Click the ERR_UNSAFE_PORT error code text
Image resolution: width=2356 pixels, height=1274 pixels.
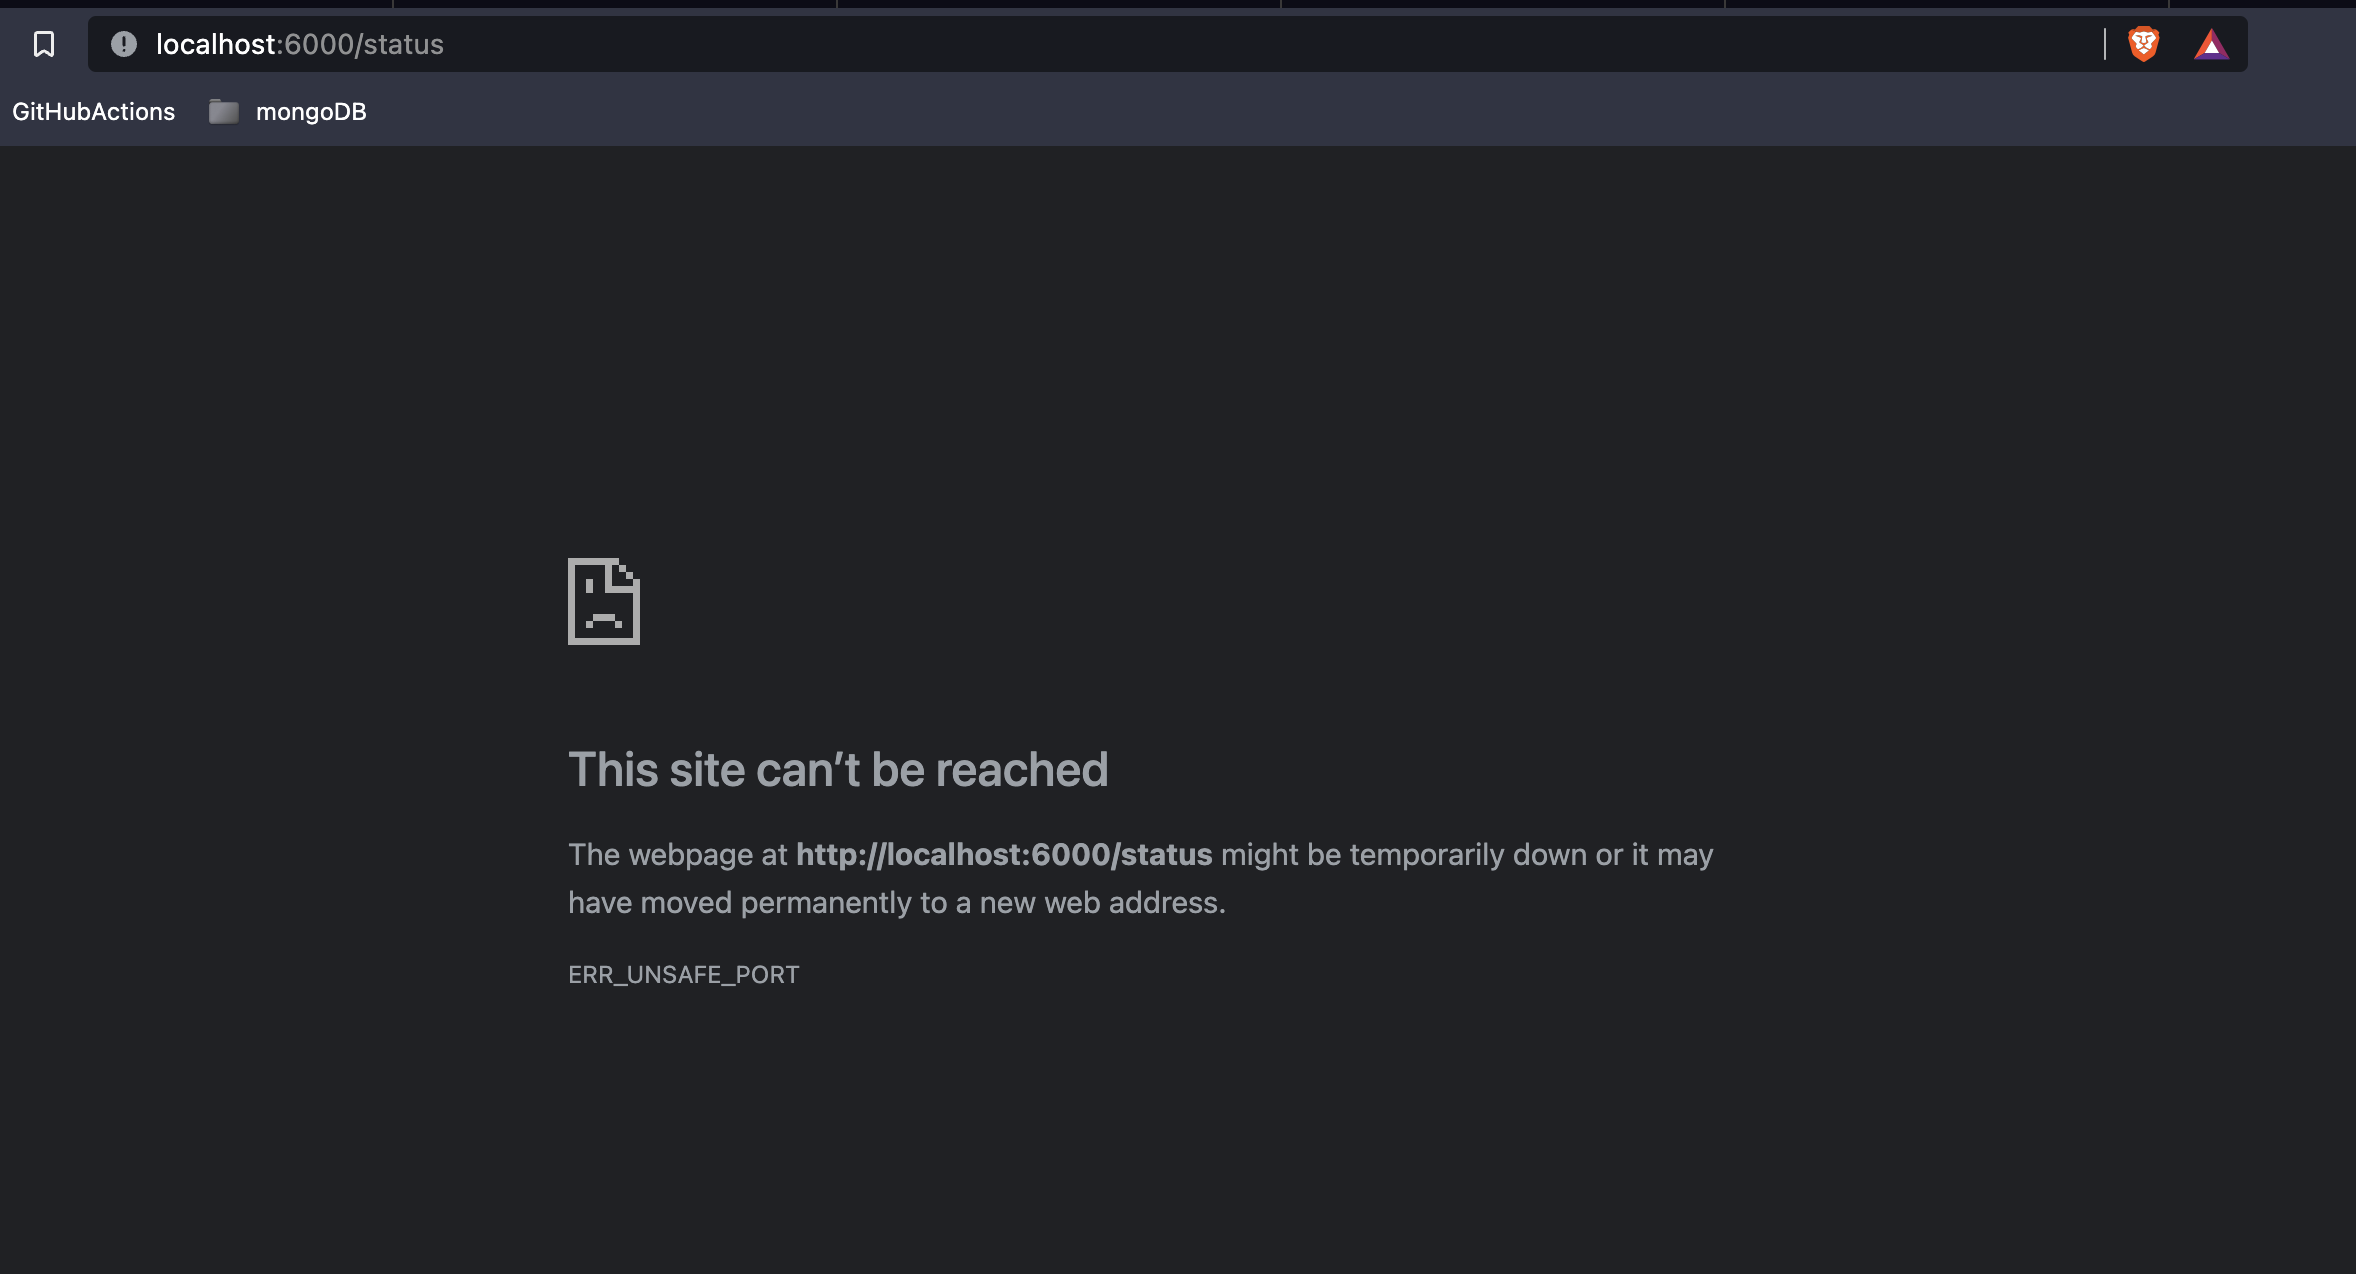pos(683,974)
